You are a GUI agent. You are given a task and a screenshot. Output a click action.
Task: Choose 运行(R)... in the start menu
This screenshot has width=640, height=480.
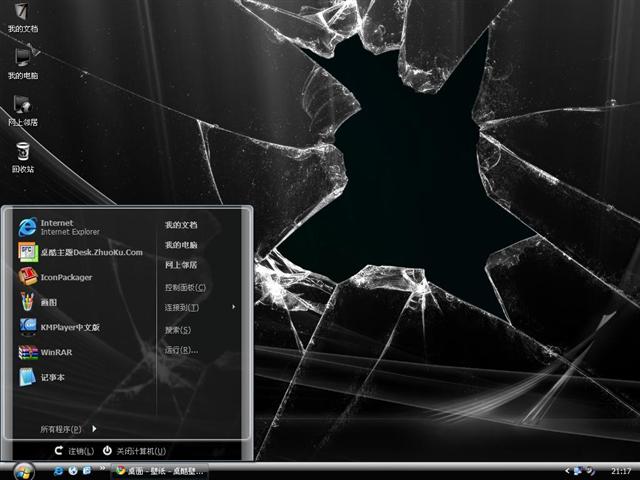coord(181,350)
